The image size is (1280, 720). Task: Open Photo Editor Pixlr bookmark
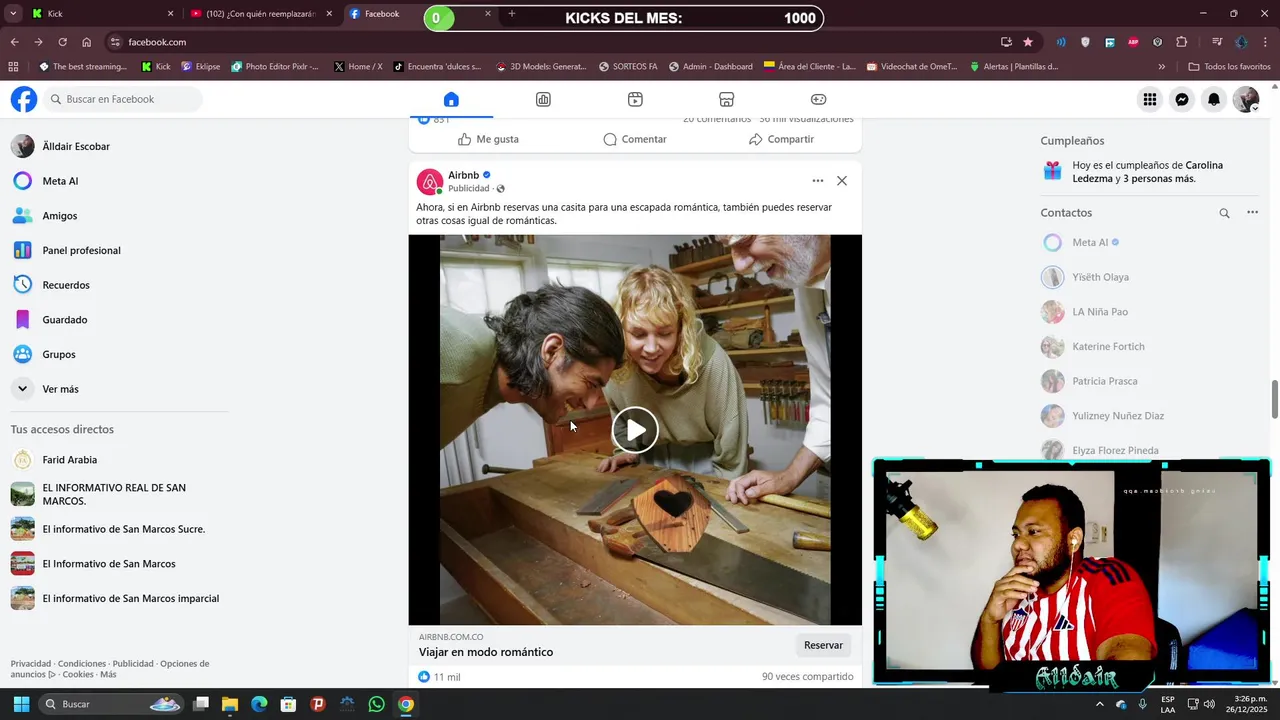275,67
